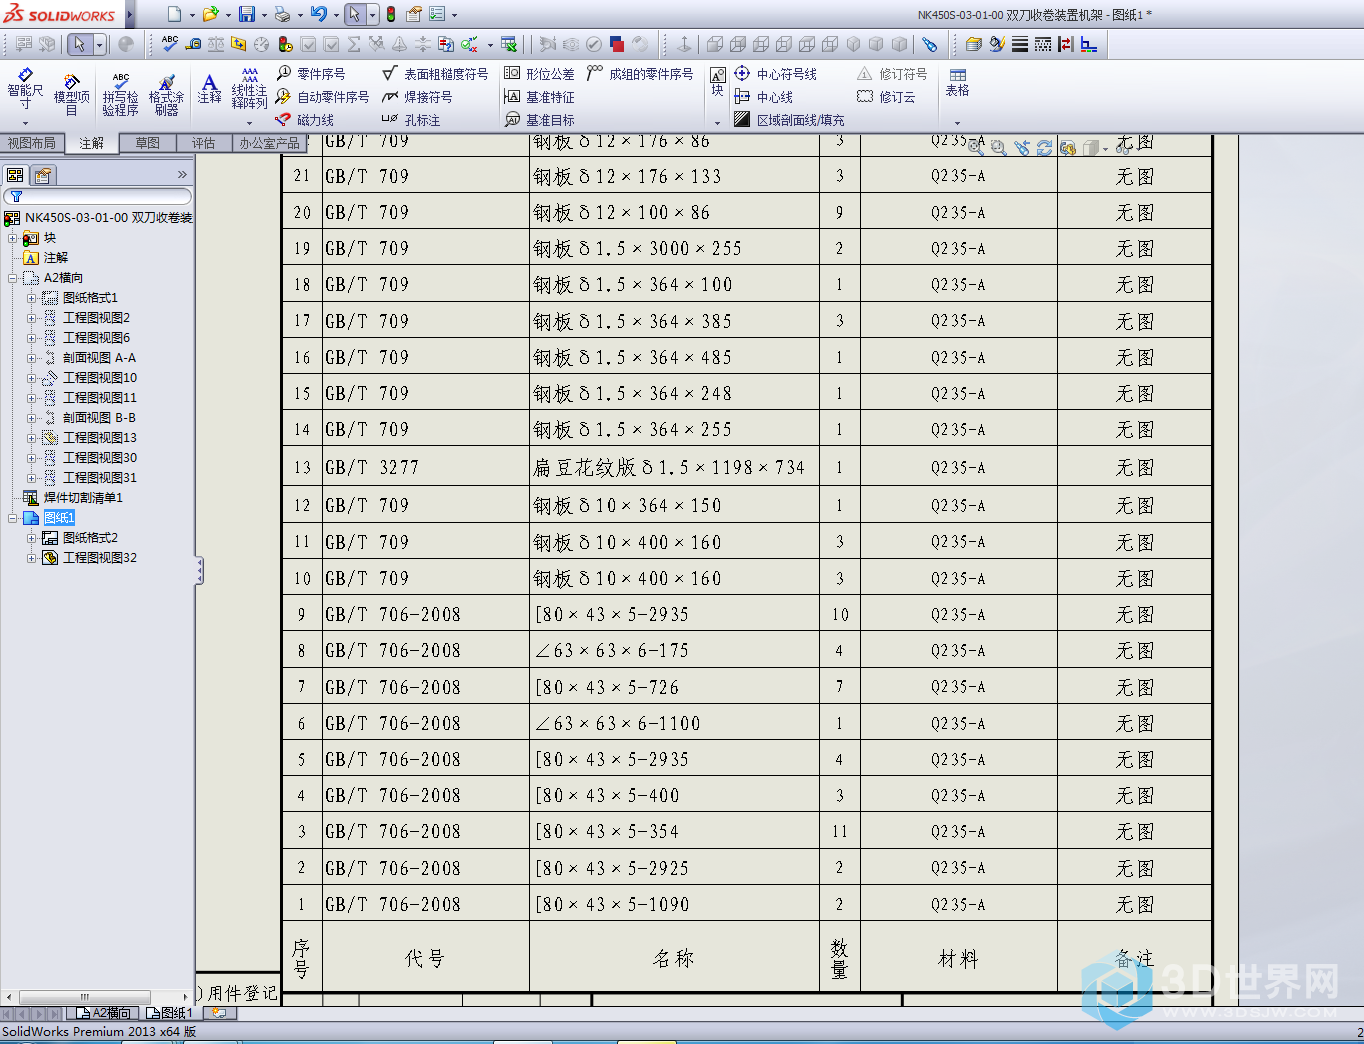Save the drawing with the floppy disk icon
The image size is (1364, 1044).
pyautogui.click(x=246, y=15)
